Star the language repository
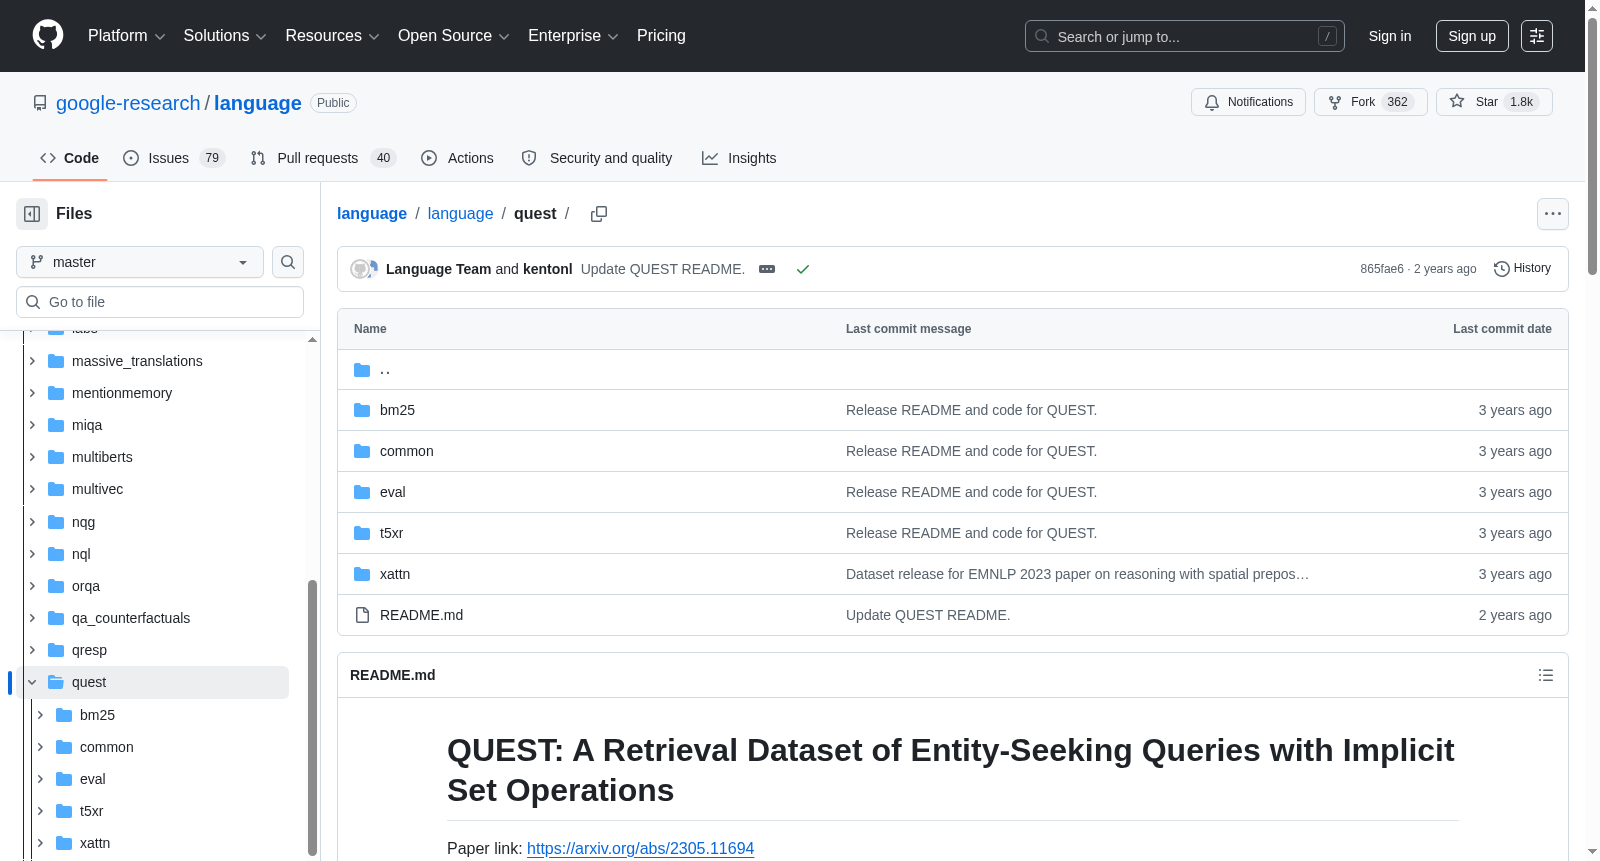Viewport: 1600px width, 861px height. [x=1494, y=102]
